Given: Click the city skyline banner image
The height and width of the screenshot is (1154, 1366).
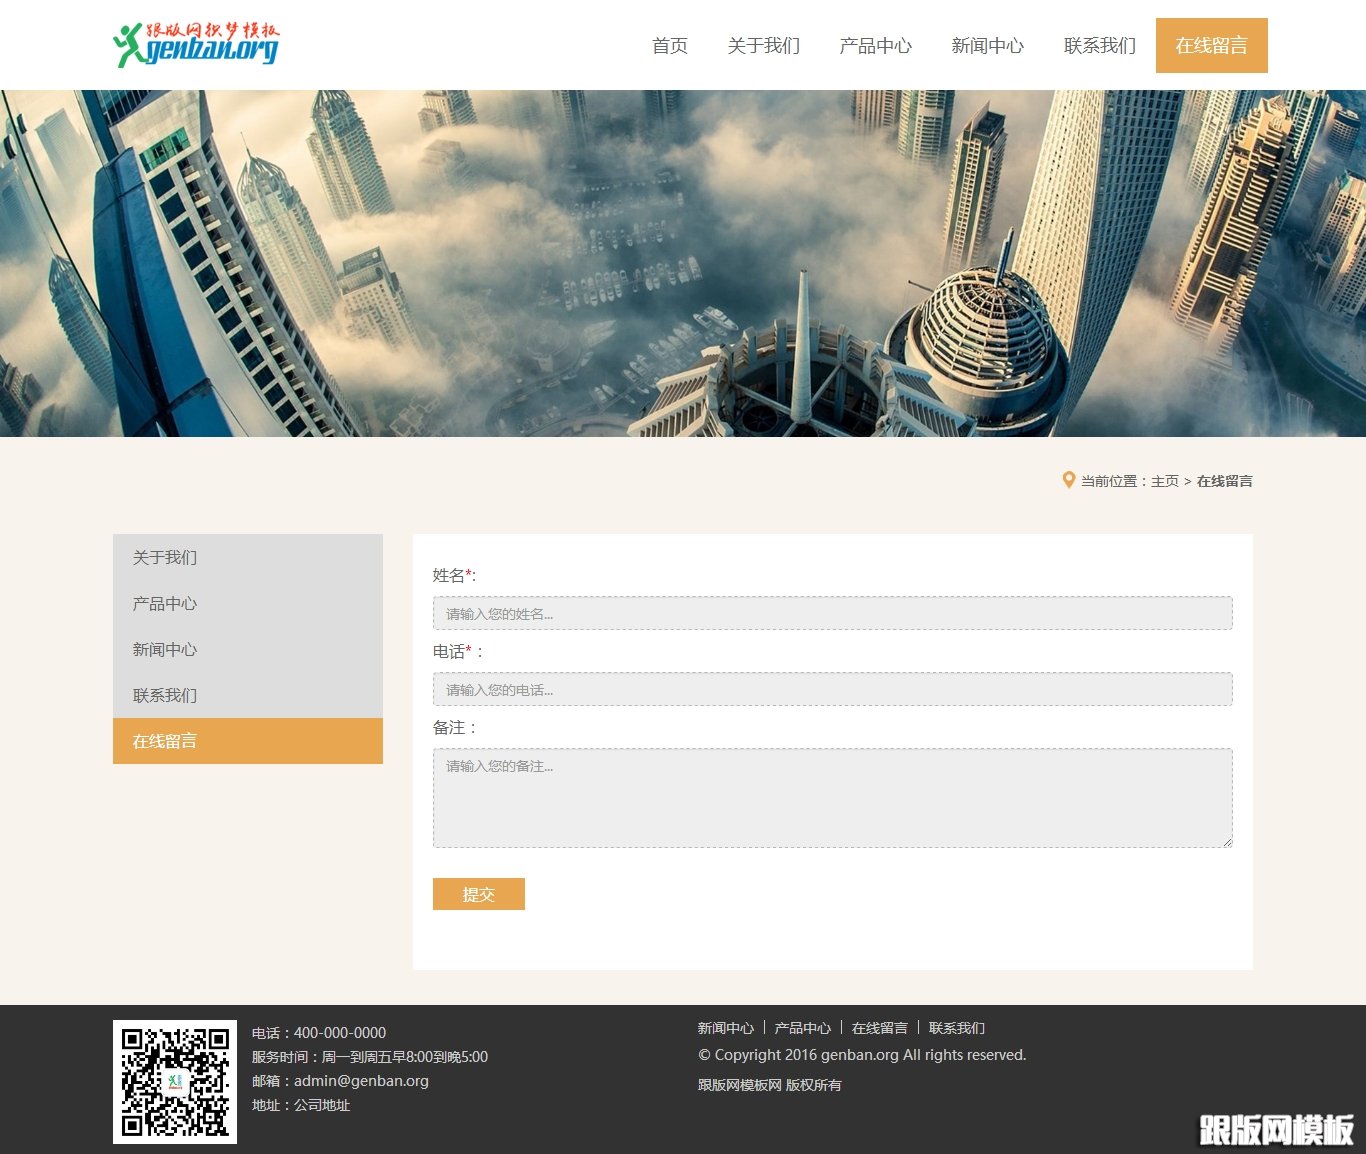Looking at the screenshot, I should [x=683, y=263].
